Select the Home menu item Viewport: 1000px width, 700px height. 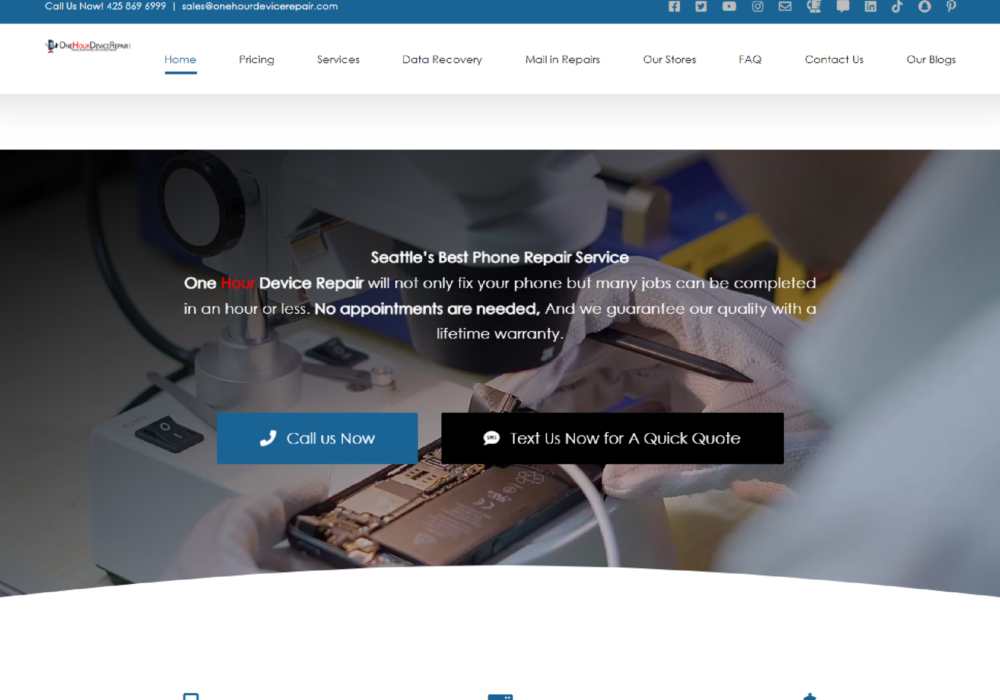[180, 59]
